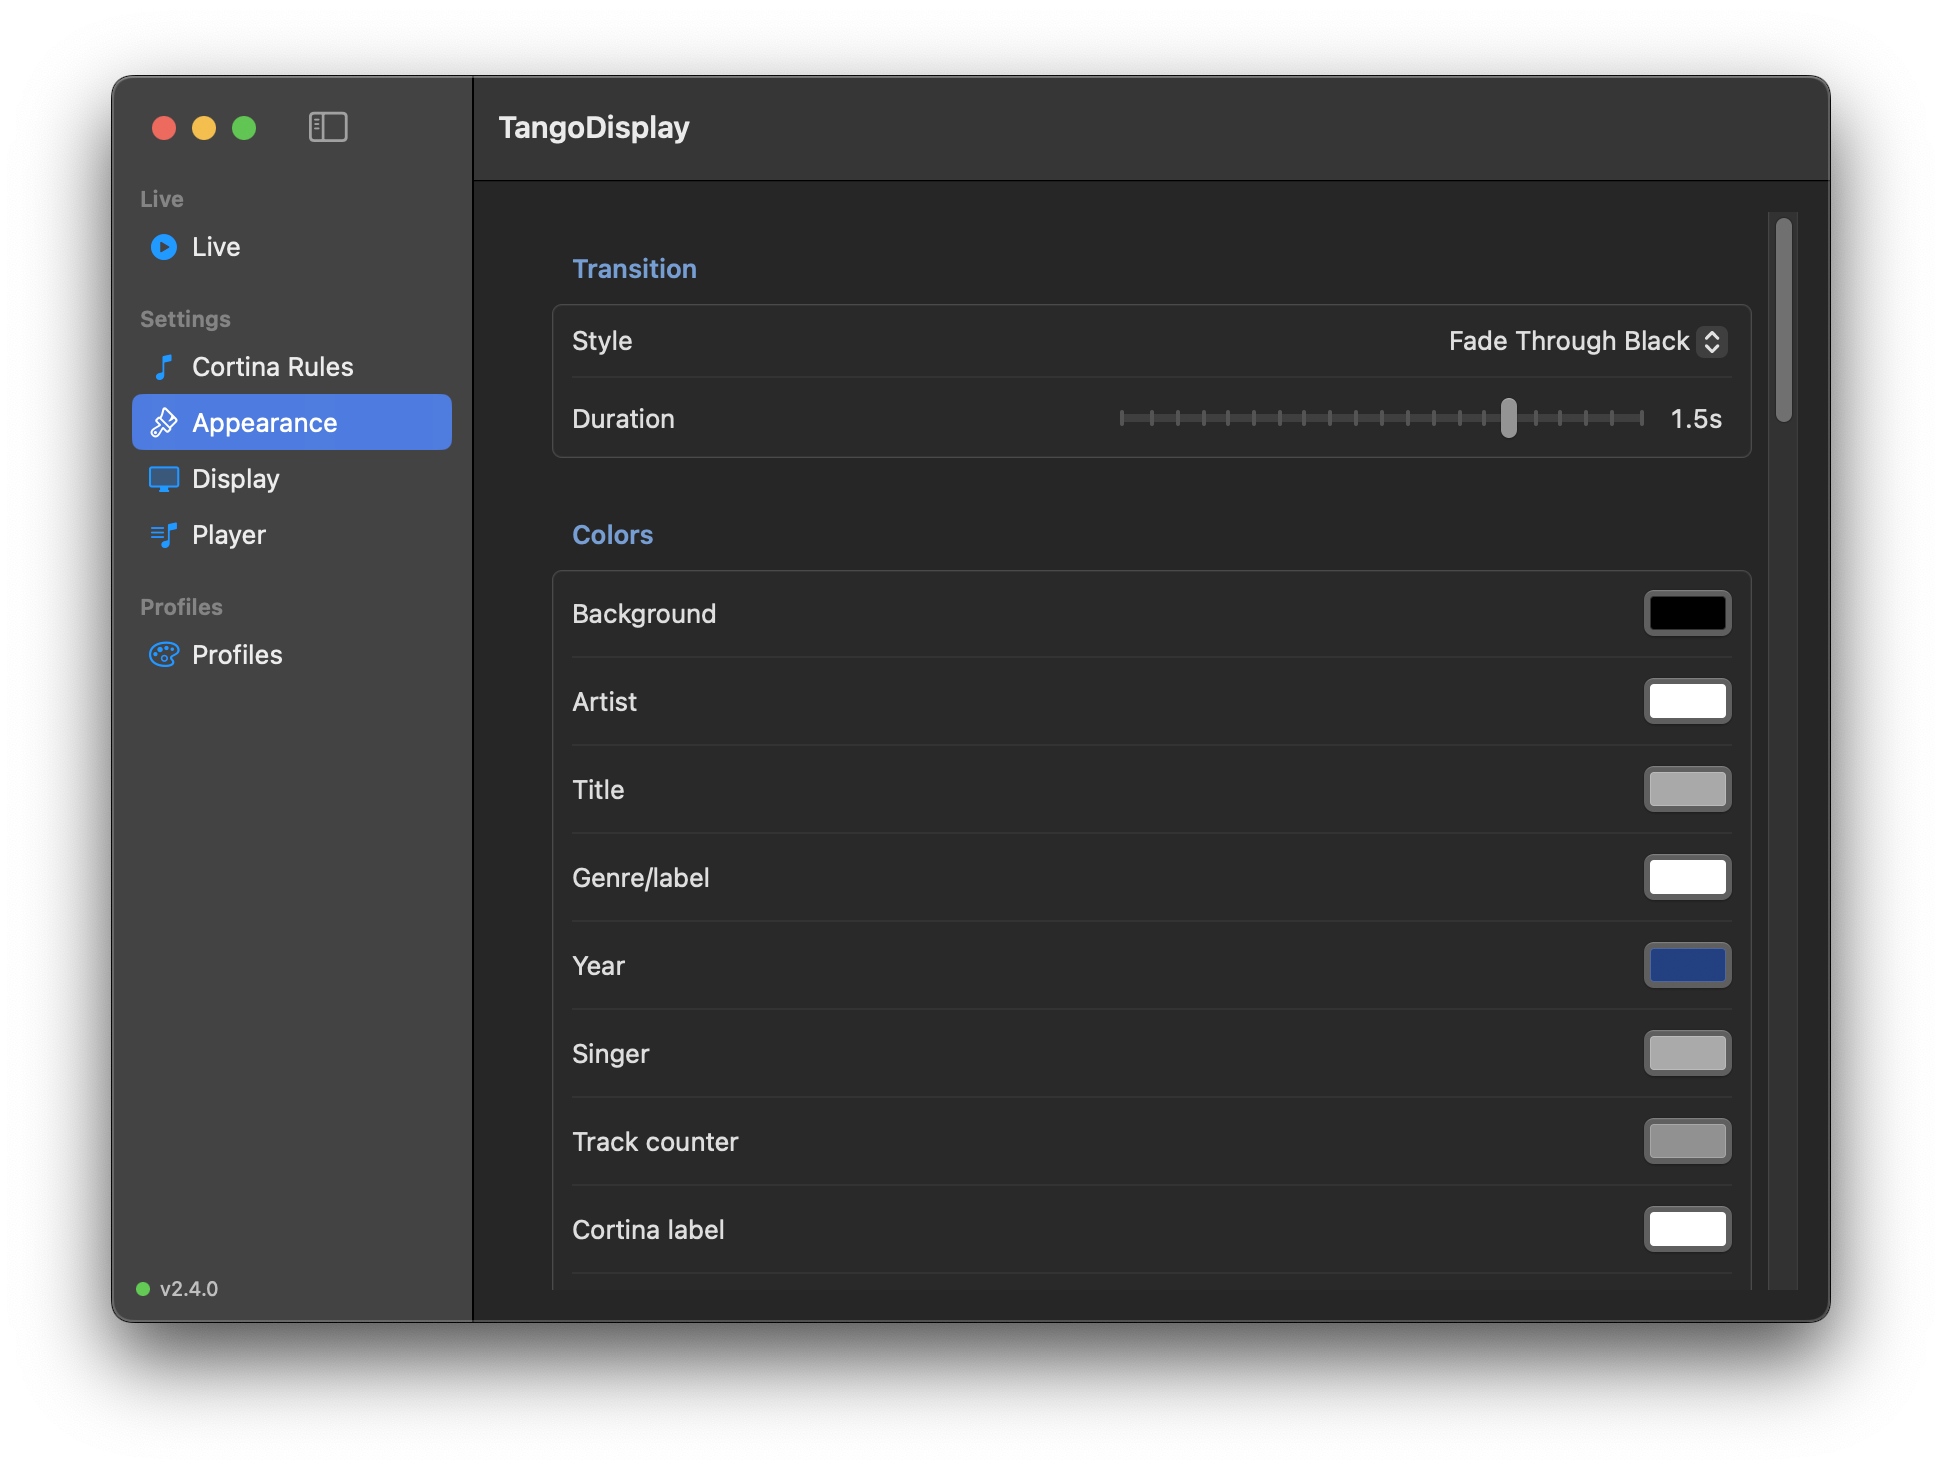
Task: Click the Display monitor icon
Action: click(164, 479)
